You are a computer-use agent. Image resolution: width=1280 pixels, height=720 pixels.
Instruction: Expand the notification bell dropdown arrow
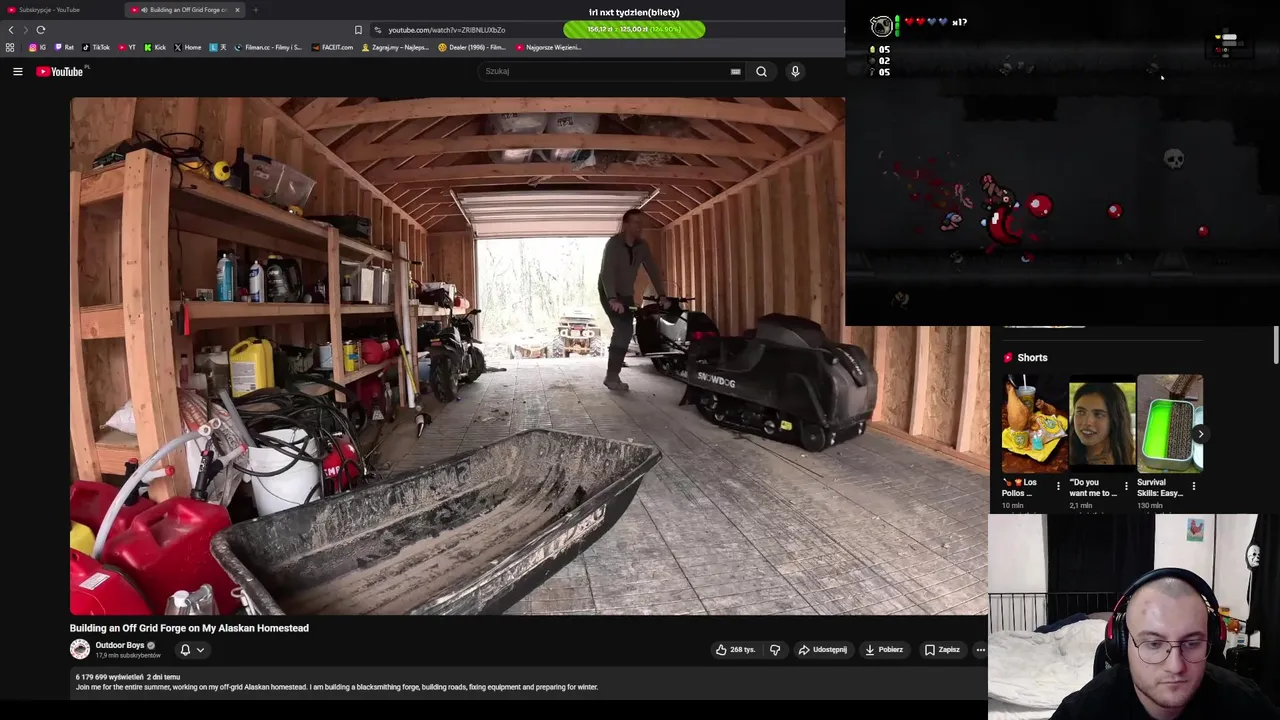[x=200, y=650]
